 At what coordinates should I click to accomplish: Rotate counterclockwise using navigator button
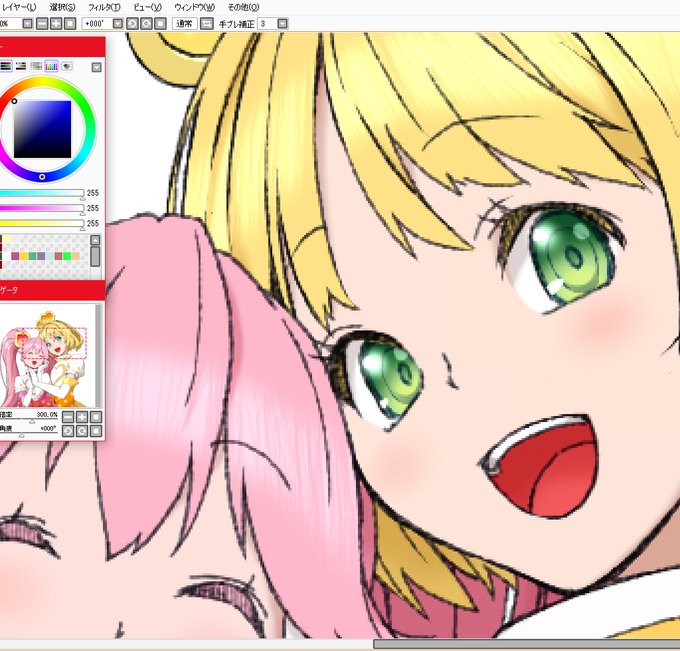click(68, 431)
